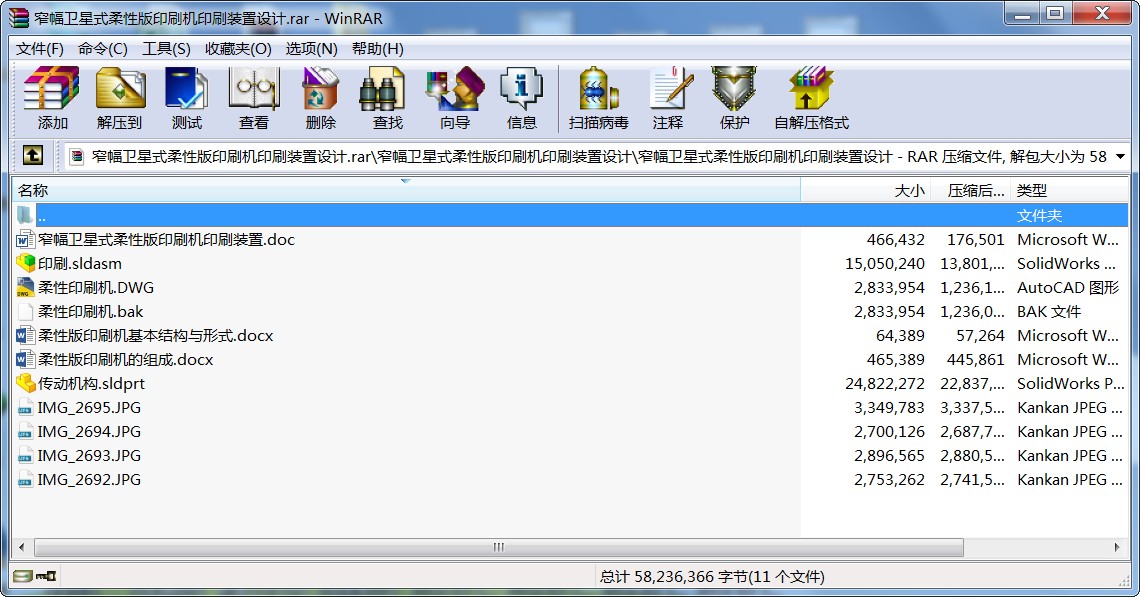Click the Test (测试) toolbar icon

[187, 89]
